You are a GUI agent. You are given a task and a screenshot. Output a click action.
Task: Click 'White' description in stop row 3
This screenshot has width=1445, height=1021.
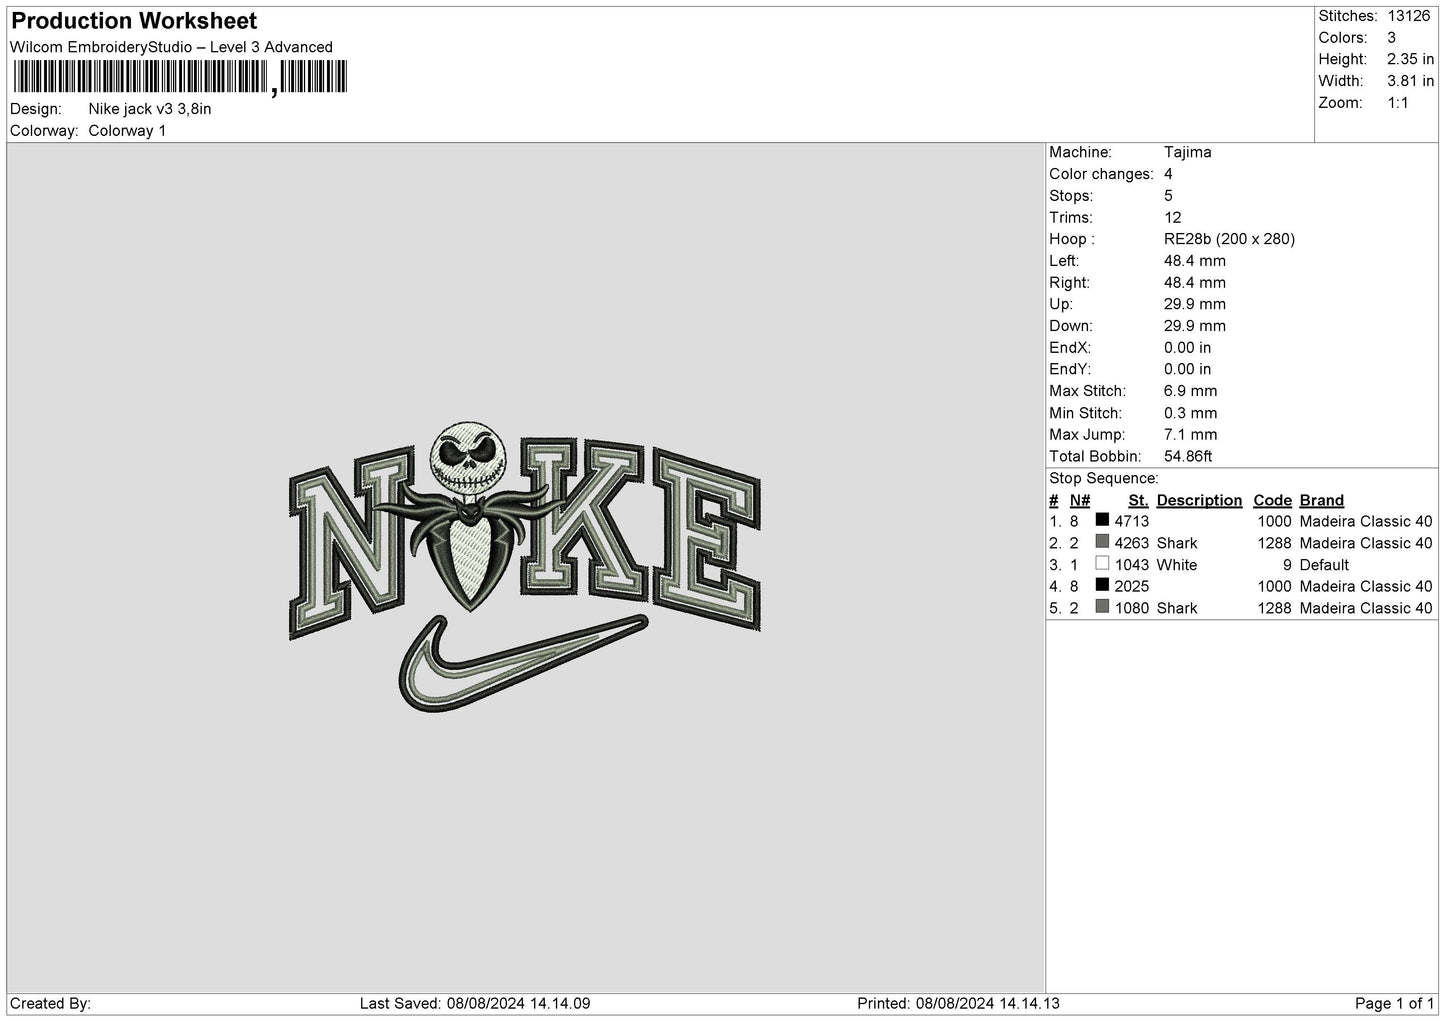coord(1177,565)
